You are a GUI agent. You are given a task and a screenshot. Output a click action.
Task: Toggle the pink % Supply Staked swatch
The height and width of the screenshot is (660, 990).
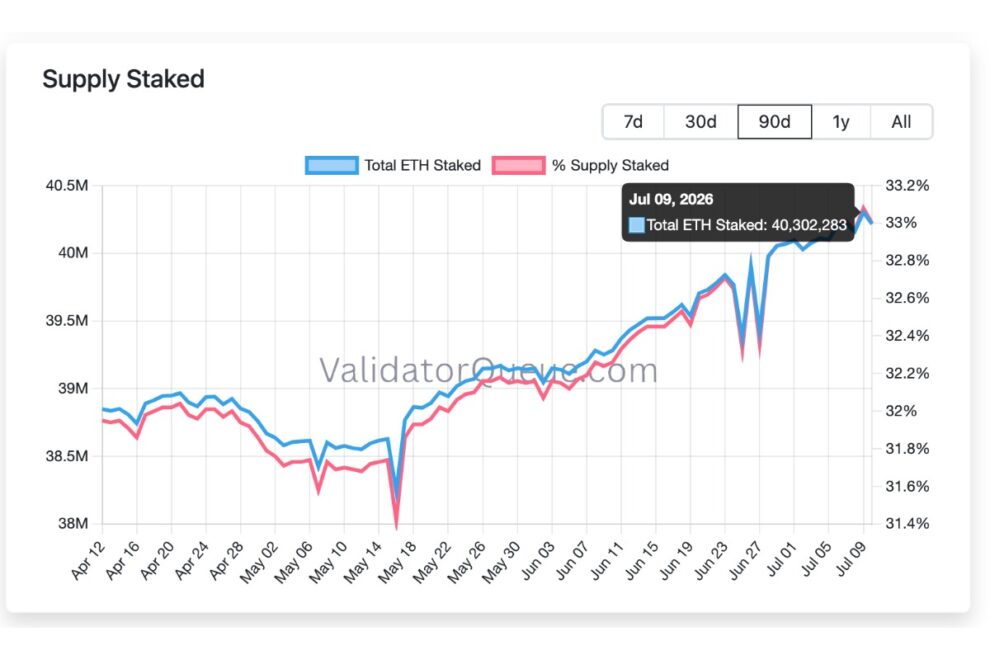click(518, 165)
